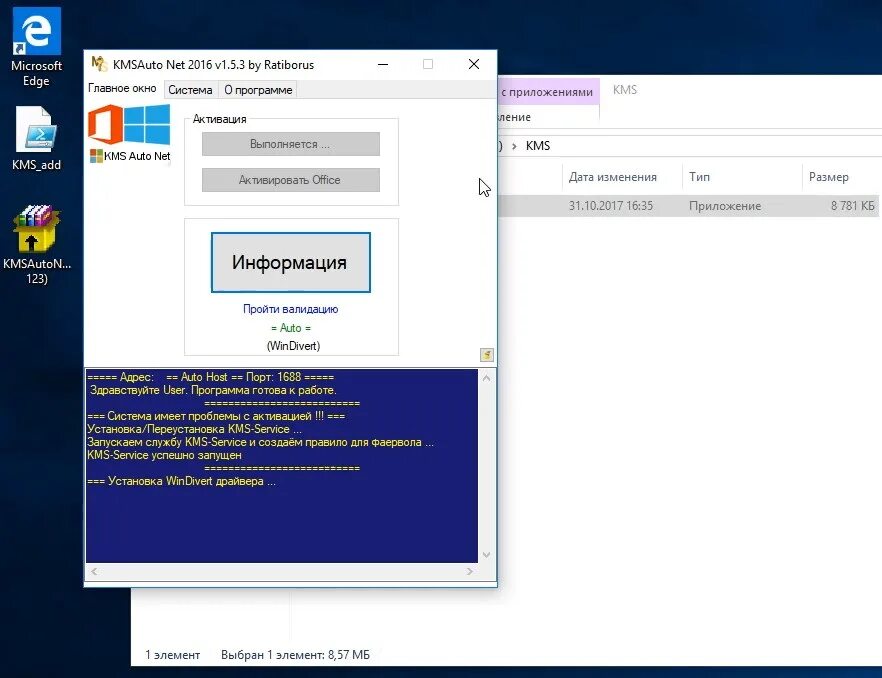
Task: Click the log line about KMS-Service успешно запущен
Action: [x=164, y=455]
